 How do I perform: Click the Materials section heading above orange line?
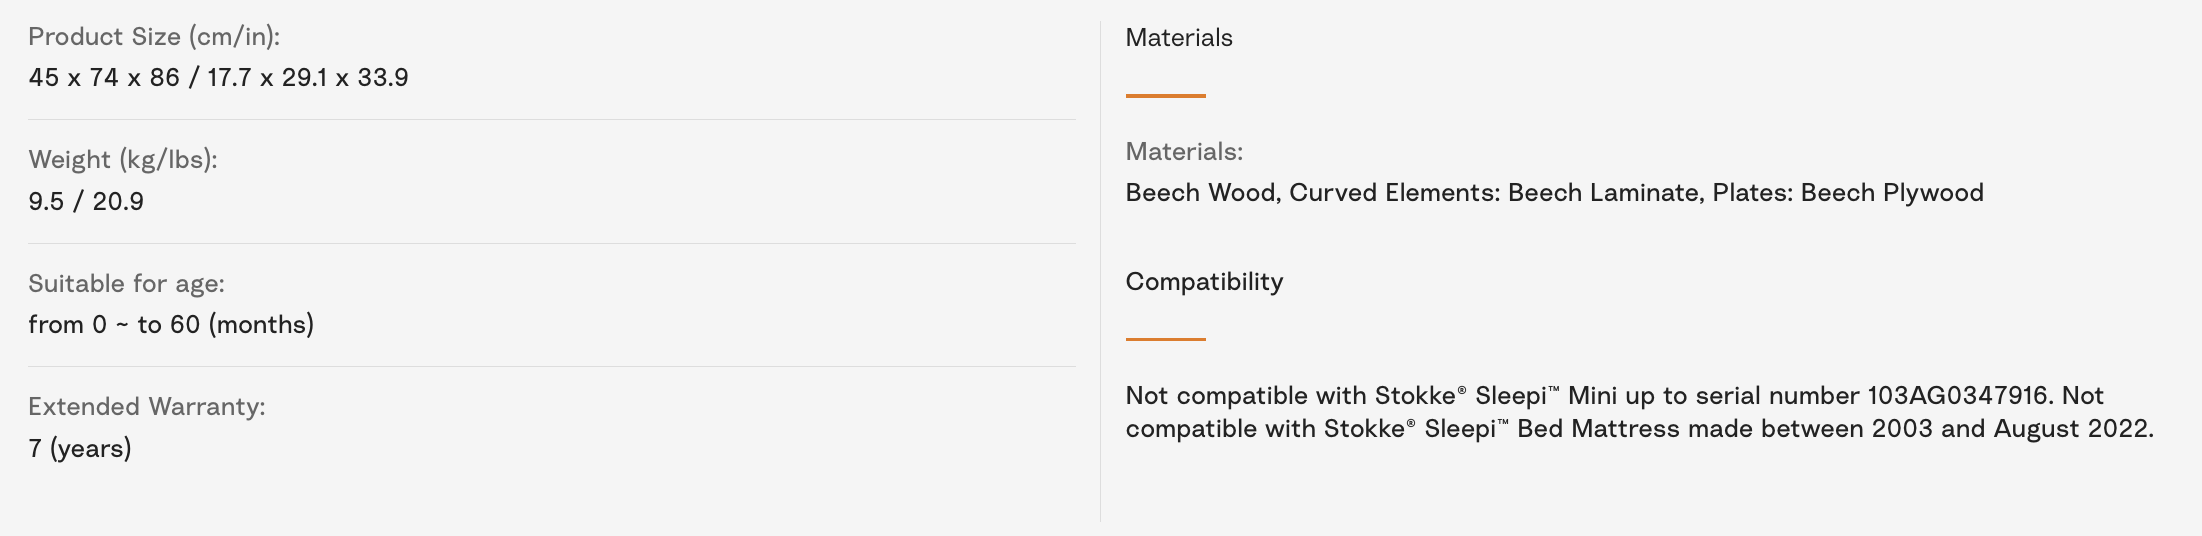(1179, 38)
